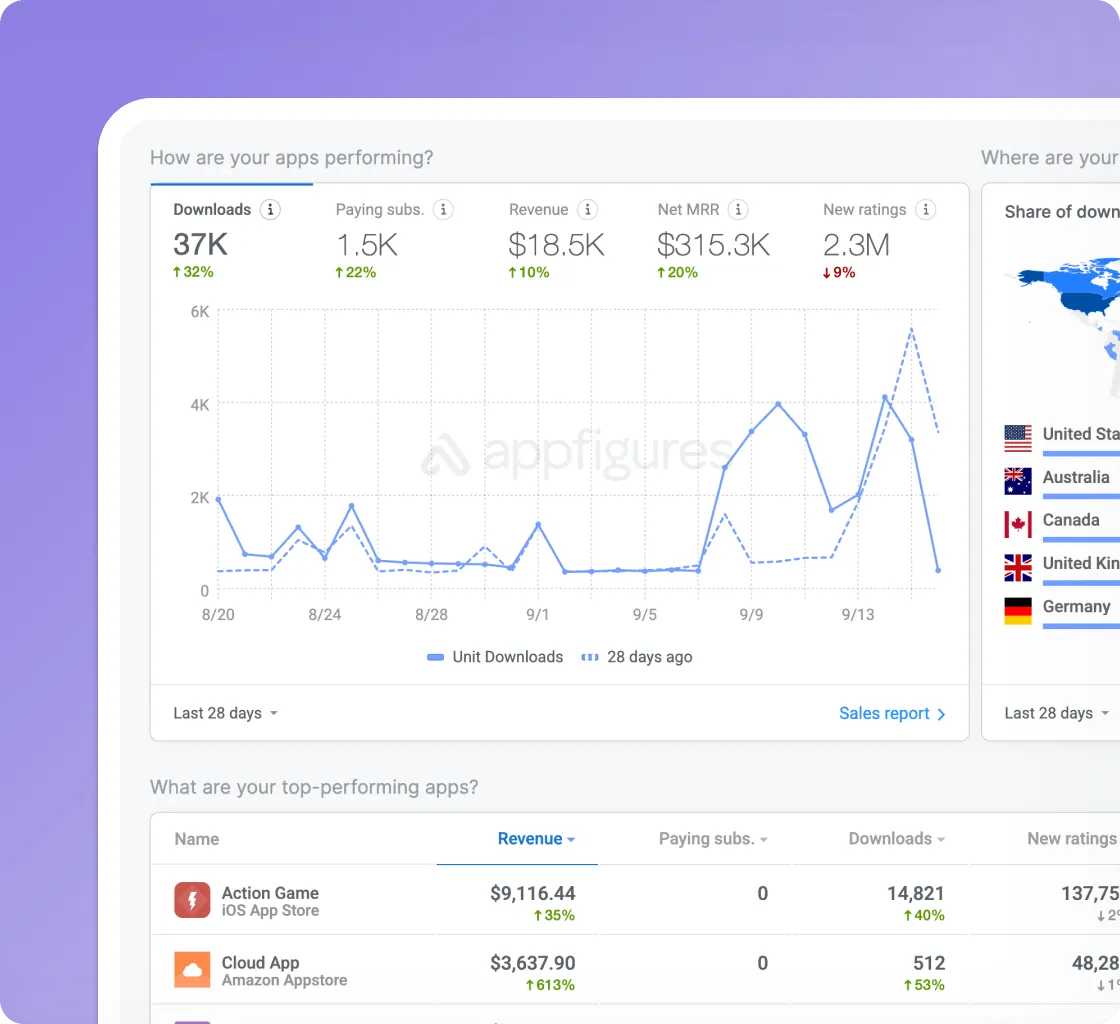Click the Germany share bar
Image resolution: width=1120 pixels, height=1024 pixels.
pos(1081,626)
